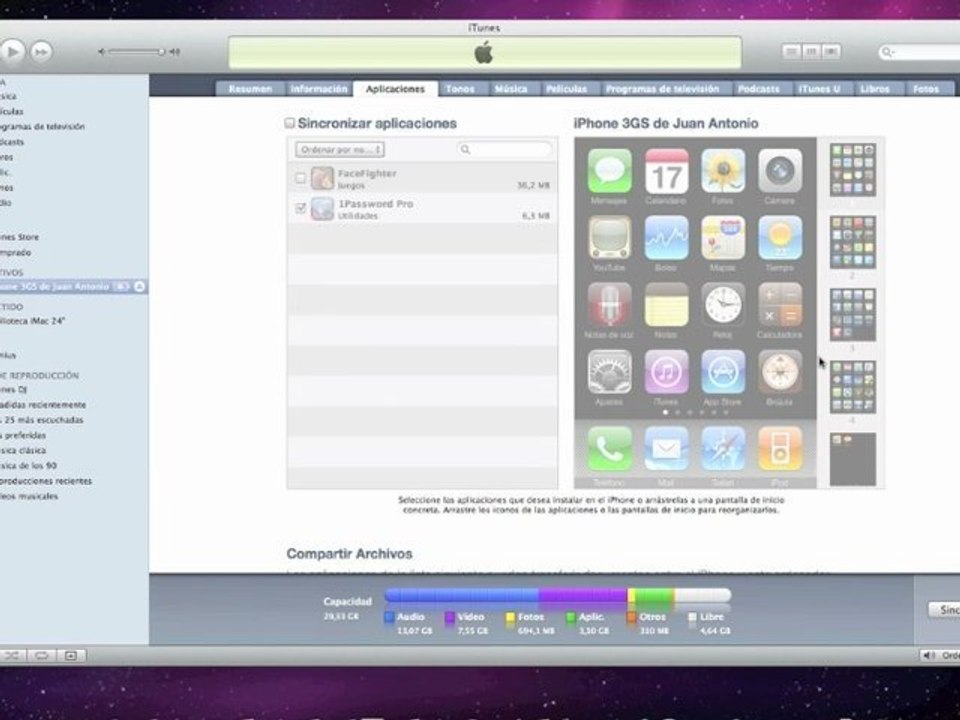
Task: Open the Información tab
Action: 318,89
